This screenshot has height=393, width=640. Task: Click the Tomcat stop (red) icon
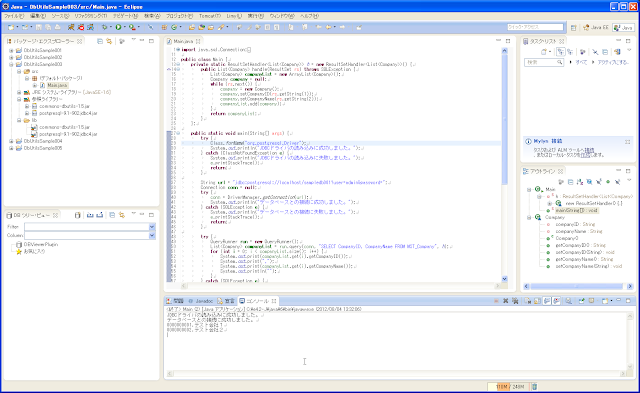(80, 27)
